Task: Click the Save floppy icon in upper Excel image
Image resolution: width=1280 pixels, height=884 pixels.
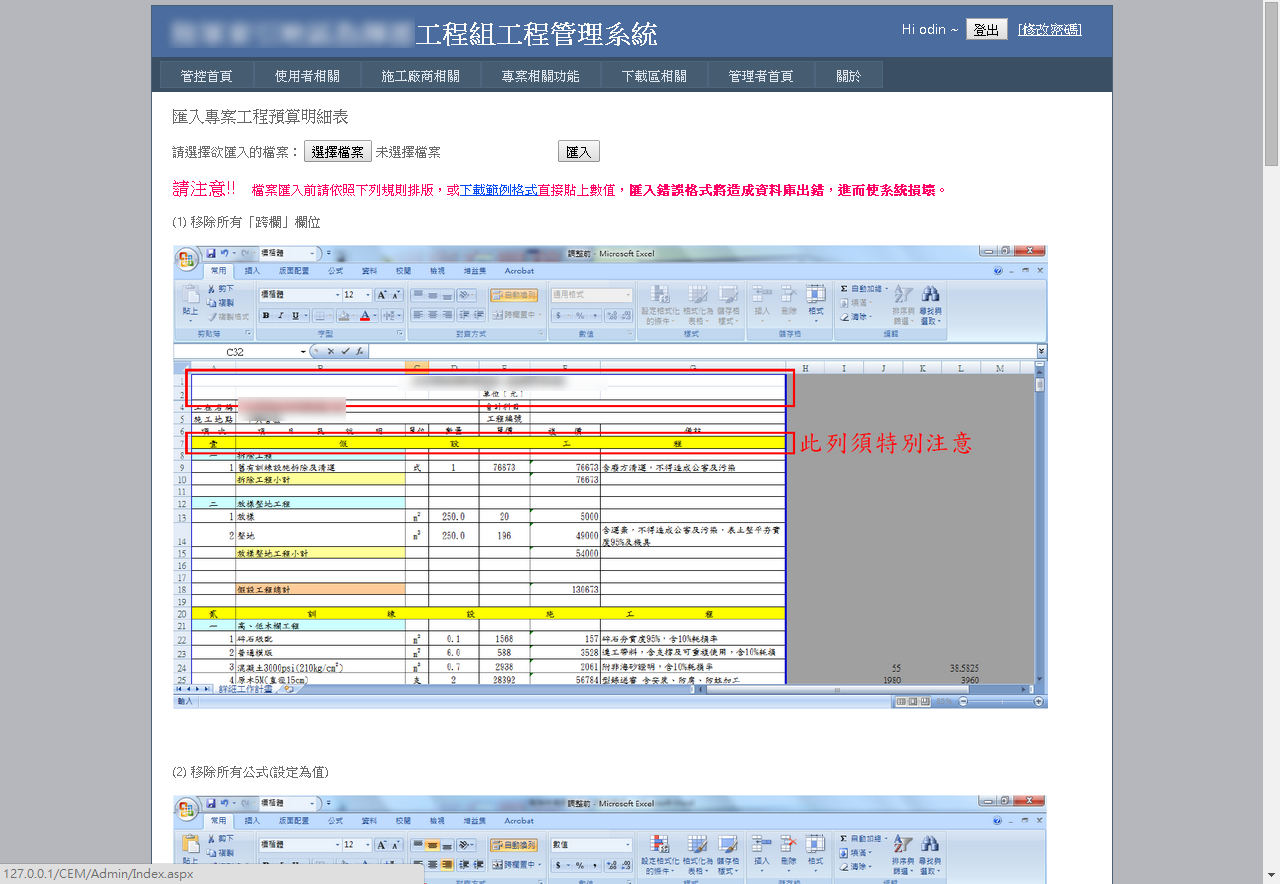Action: (x=211, y=254)
